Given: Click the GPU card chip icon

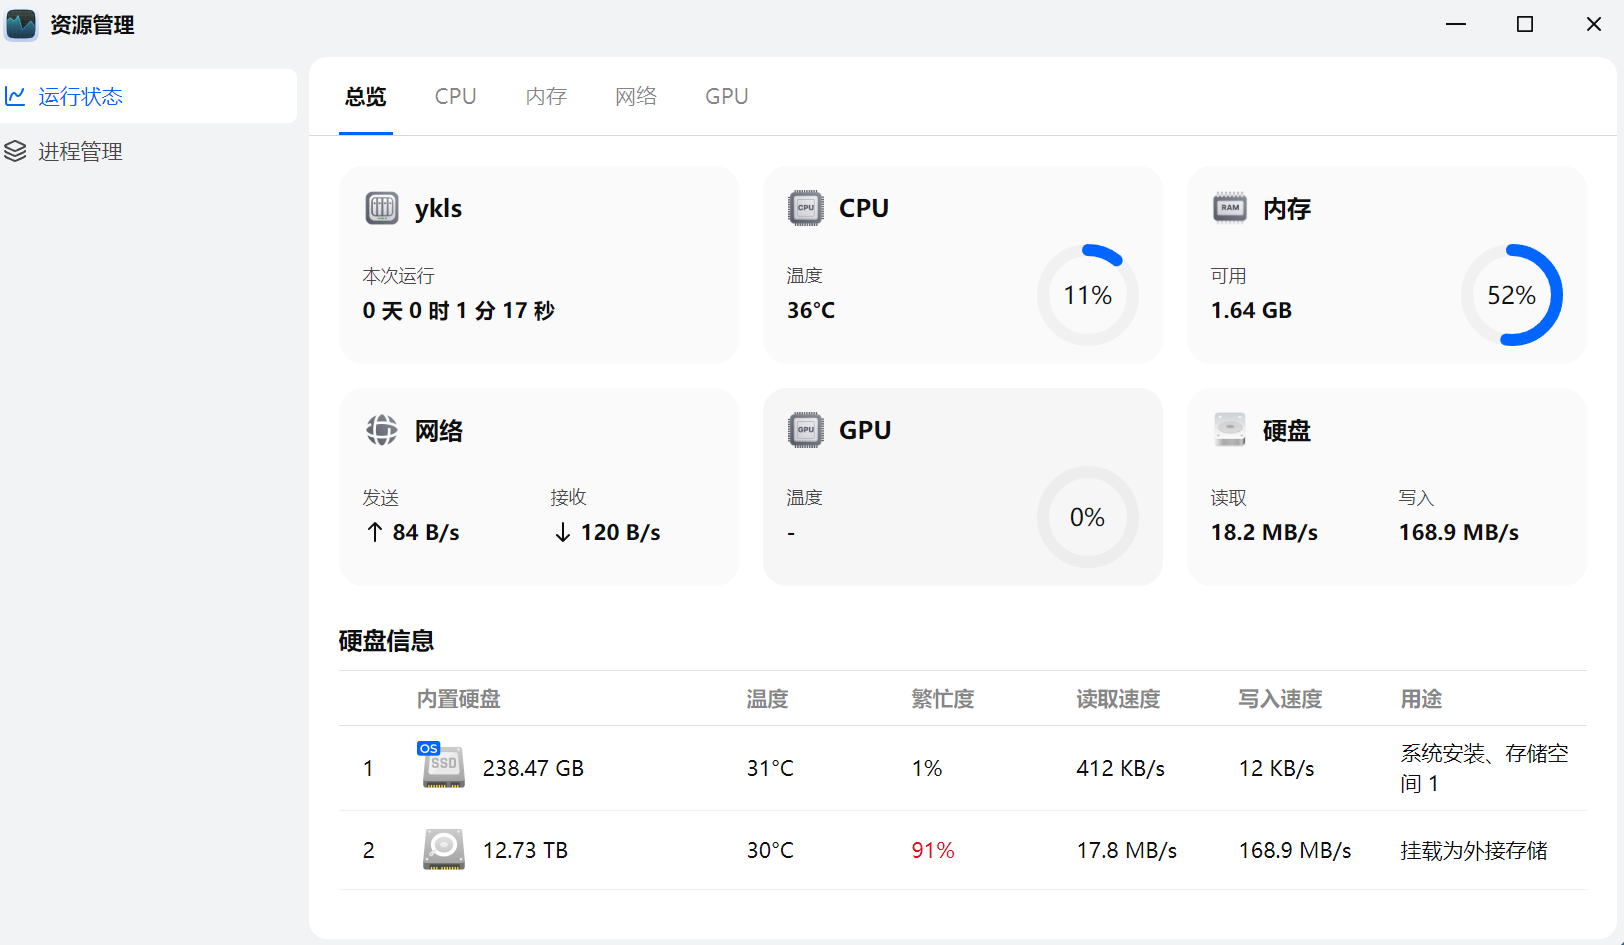Looking at the screenshot, I should click(x=806, y=430).
